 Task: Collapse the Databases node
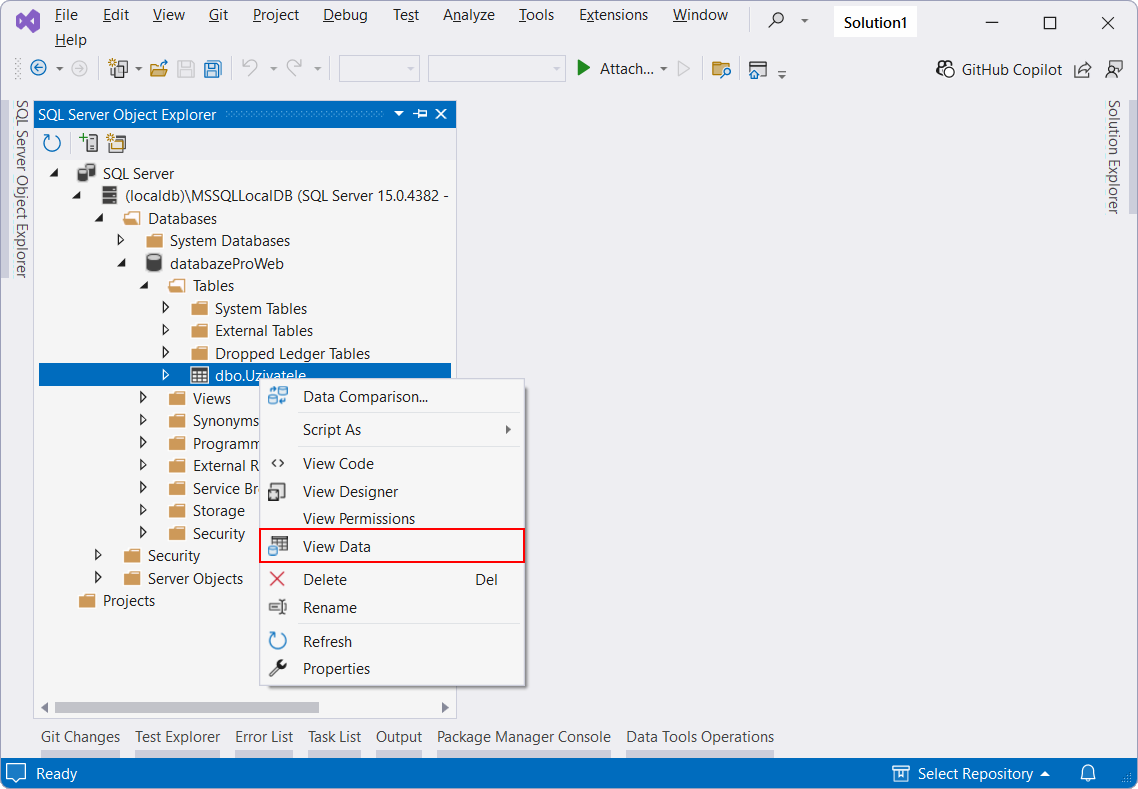pos(100,218)
